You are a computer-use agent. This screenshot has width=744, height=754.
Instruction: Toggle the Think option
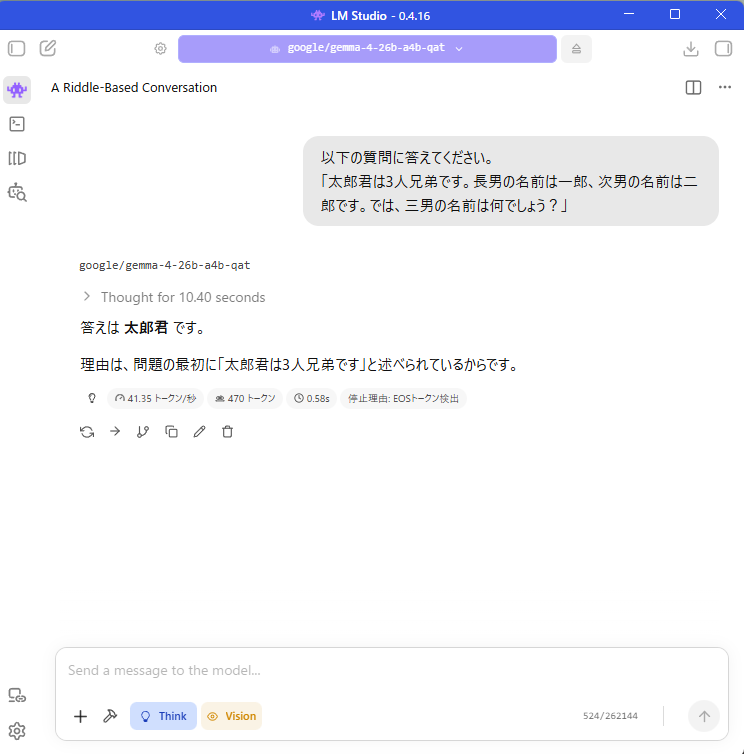(x=164, y=716)
